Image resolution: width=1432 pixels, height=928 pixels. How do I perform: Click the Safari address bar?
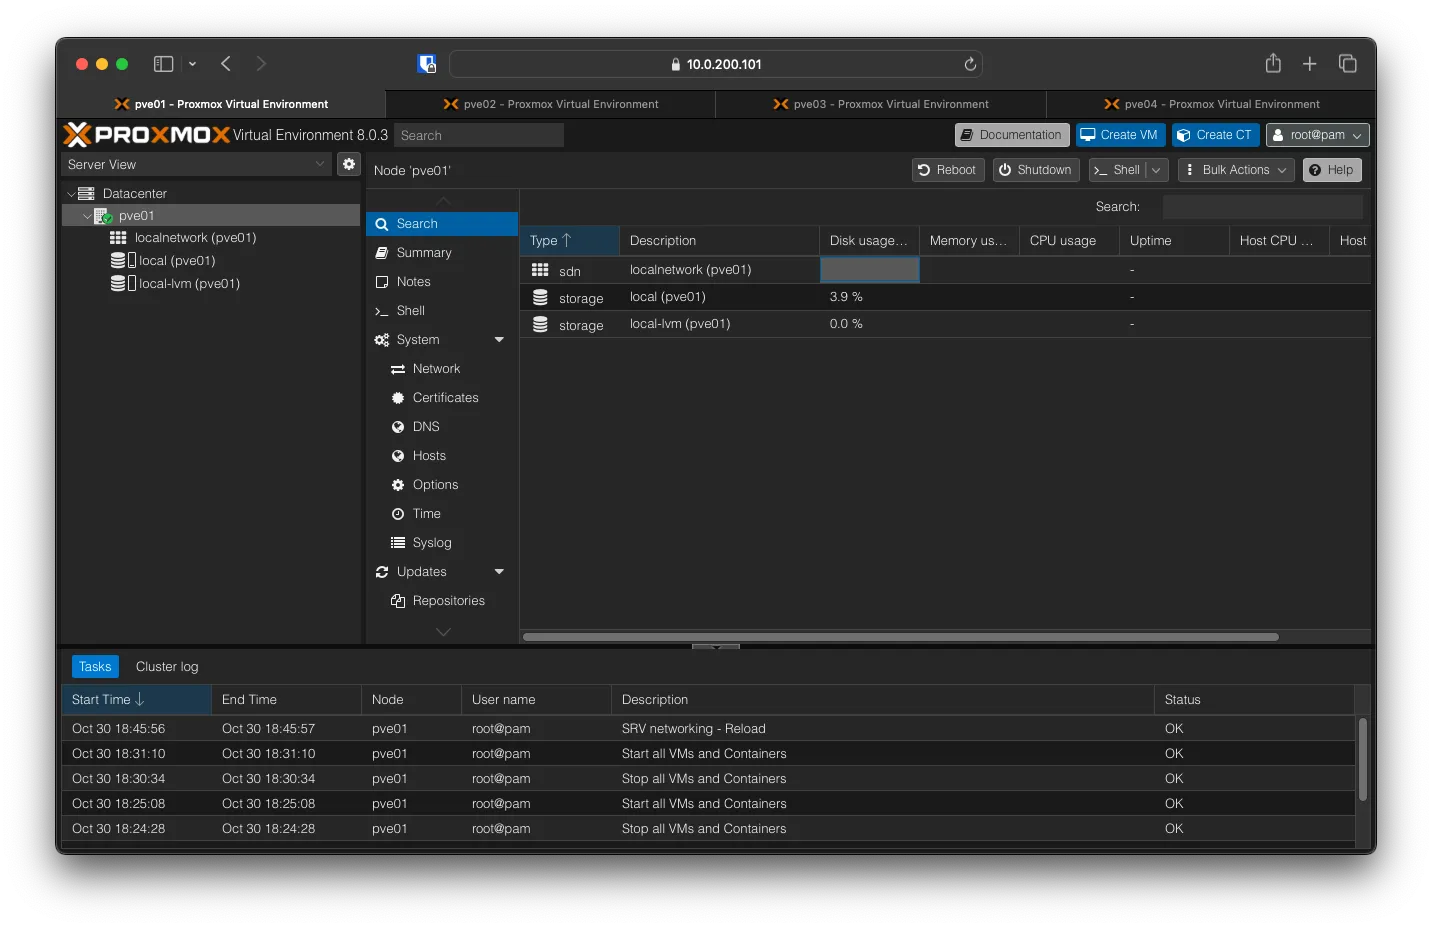click(716, 64)
